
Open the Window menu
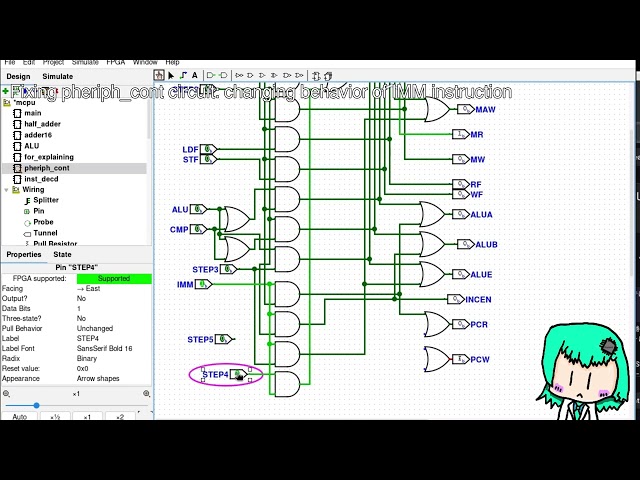(x=145, y=62)
